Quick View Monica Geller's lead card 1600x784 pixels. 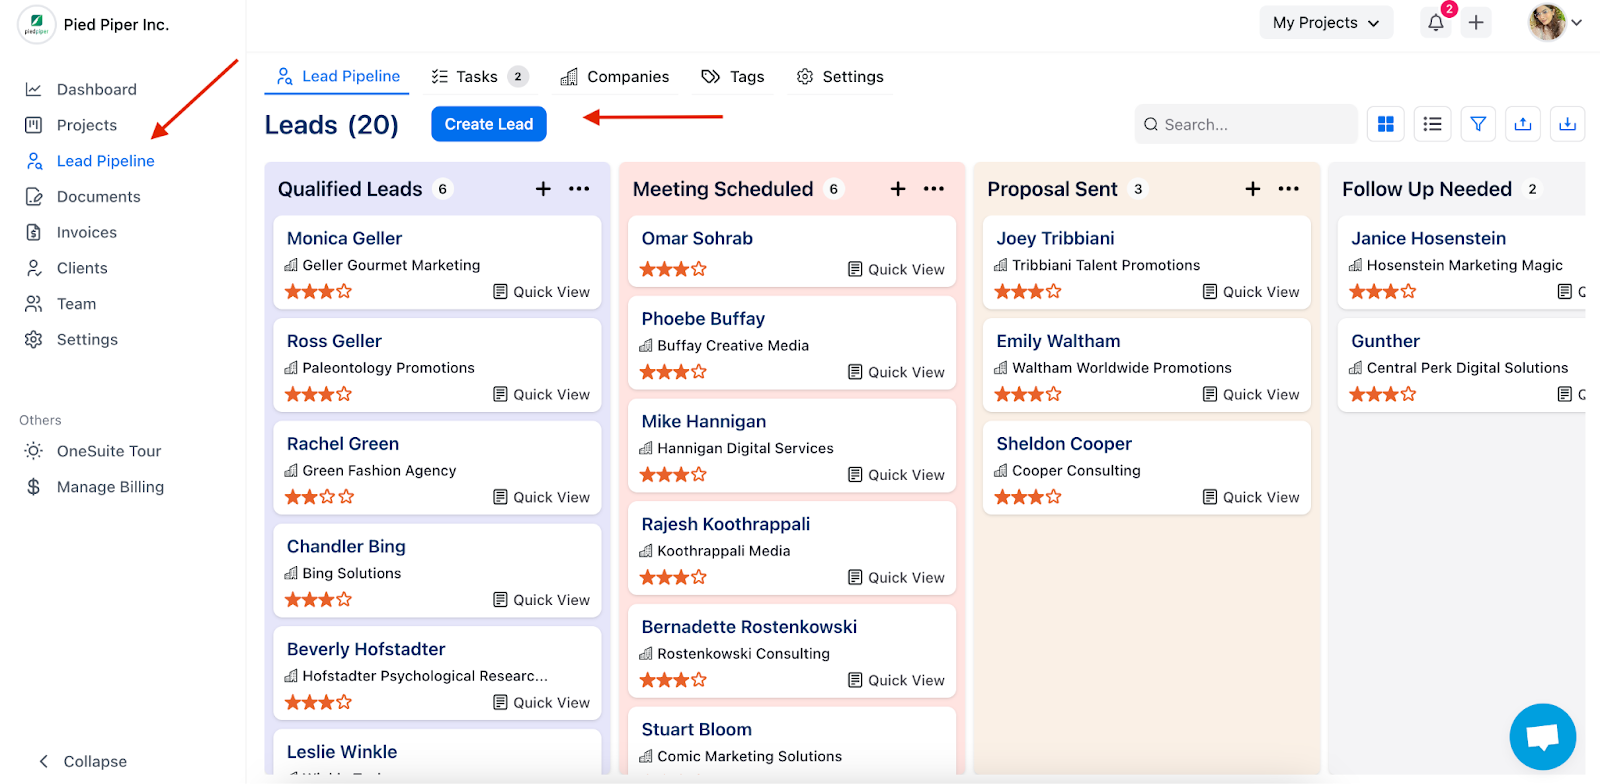click(x=541, y=292)
